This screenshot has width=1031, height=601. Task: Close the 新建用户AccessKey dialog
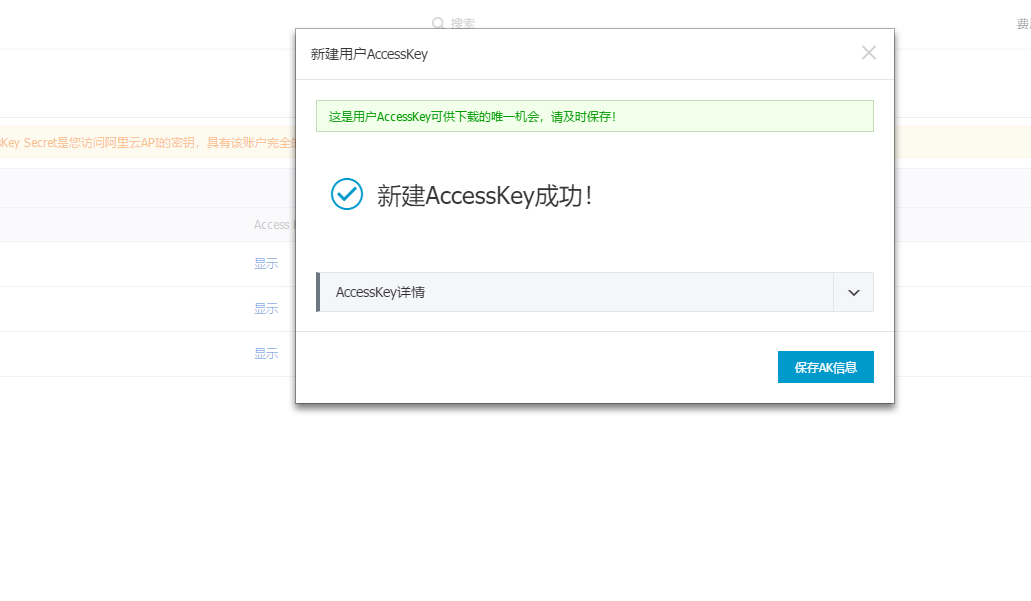[869, 53]
